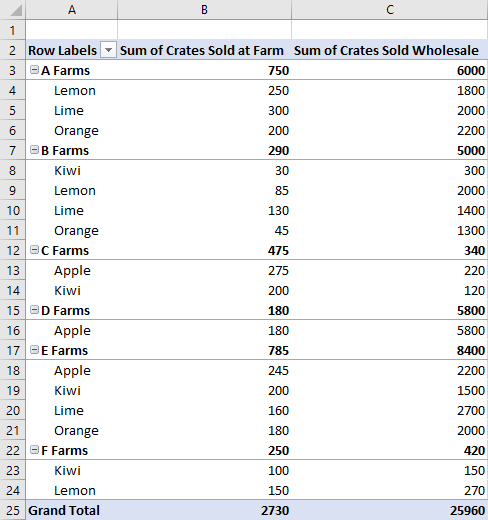Click Sum of Crates Sold Wholesale header
Viewport: 488px width, 520px height.
390,50
